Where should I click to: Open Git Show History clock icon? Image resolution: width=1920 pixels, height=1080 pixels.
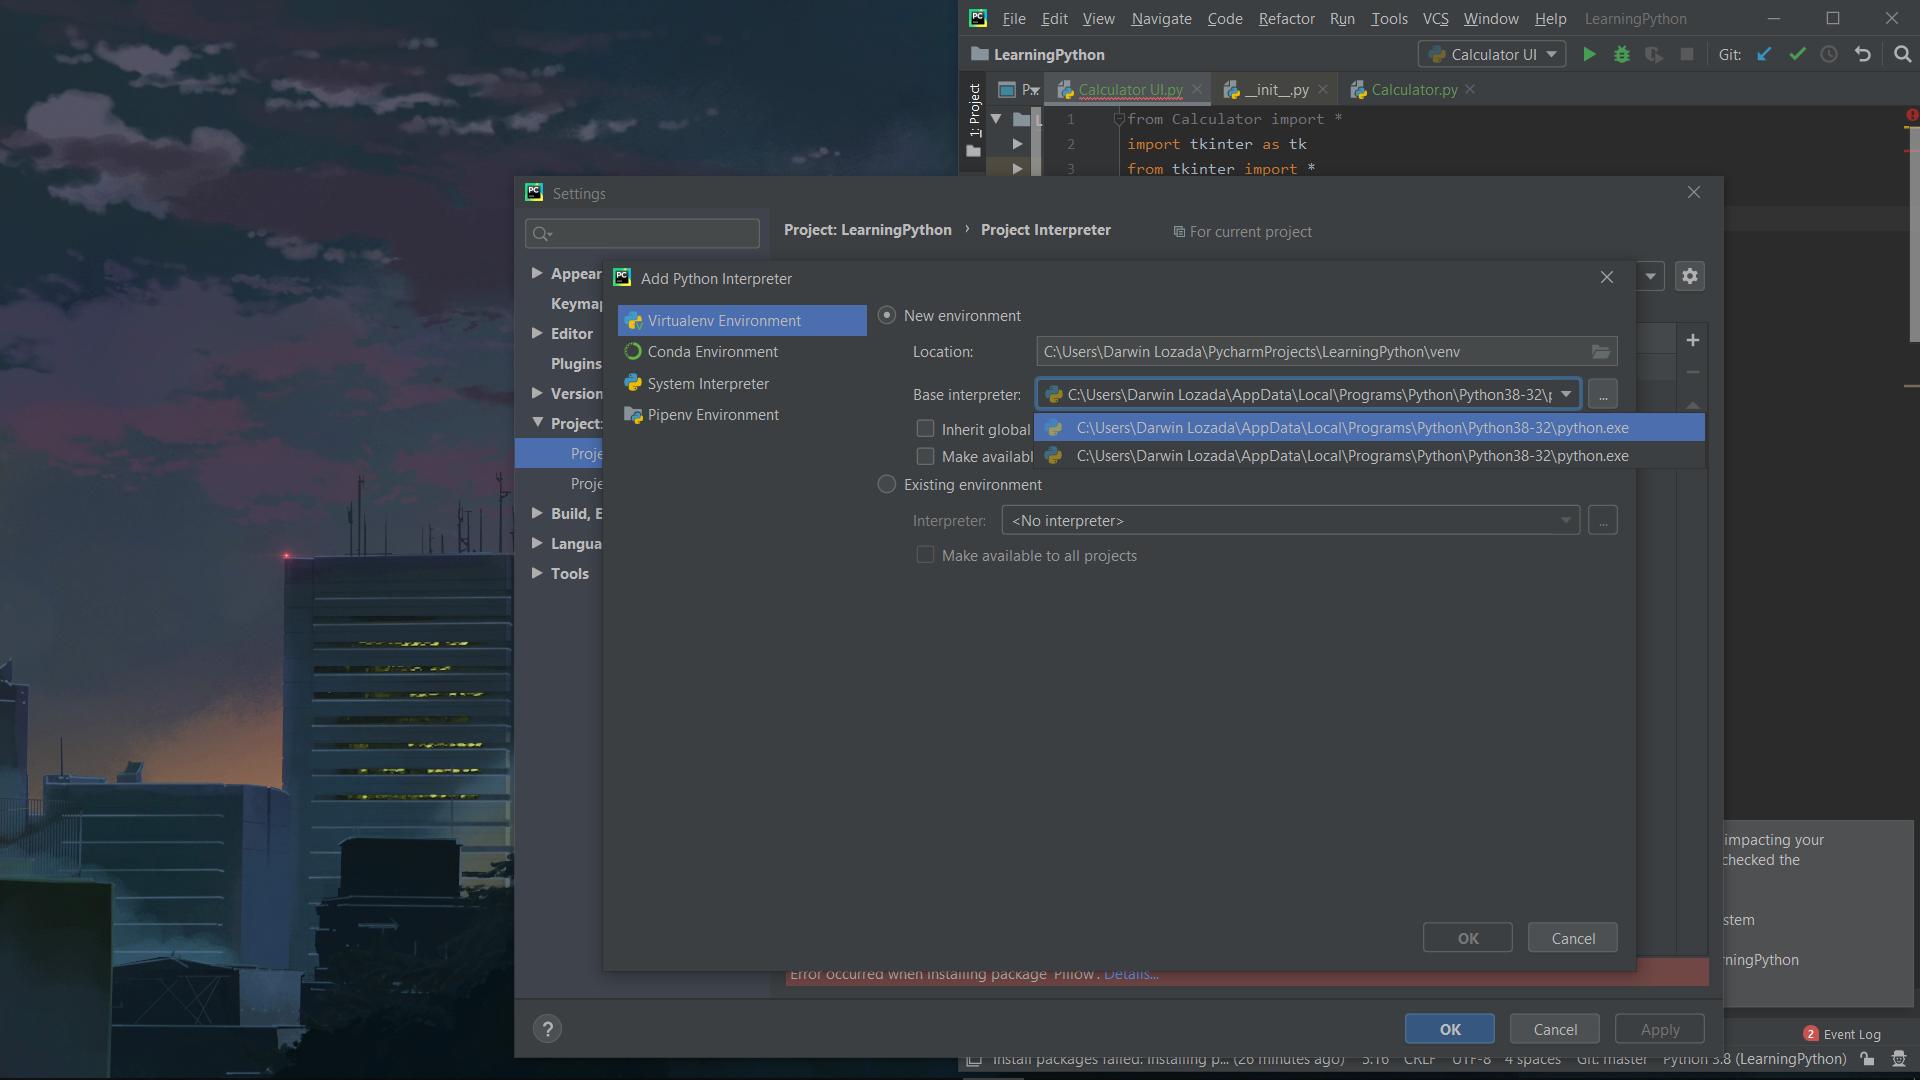click(1829, 55)
